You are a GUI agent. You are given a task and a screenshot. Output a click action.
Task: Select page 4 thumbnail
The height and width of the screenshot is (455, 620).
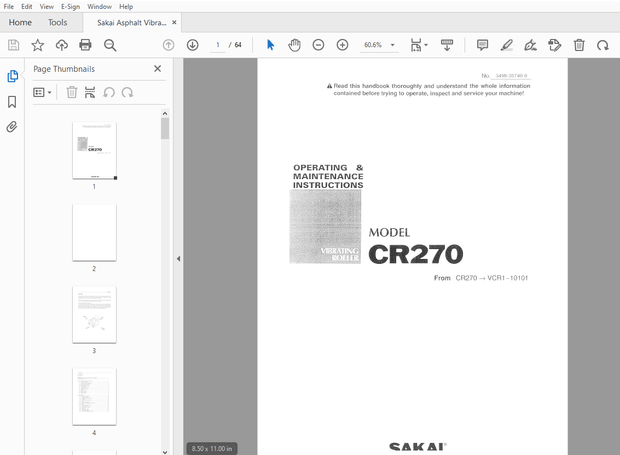point(95,397)
